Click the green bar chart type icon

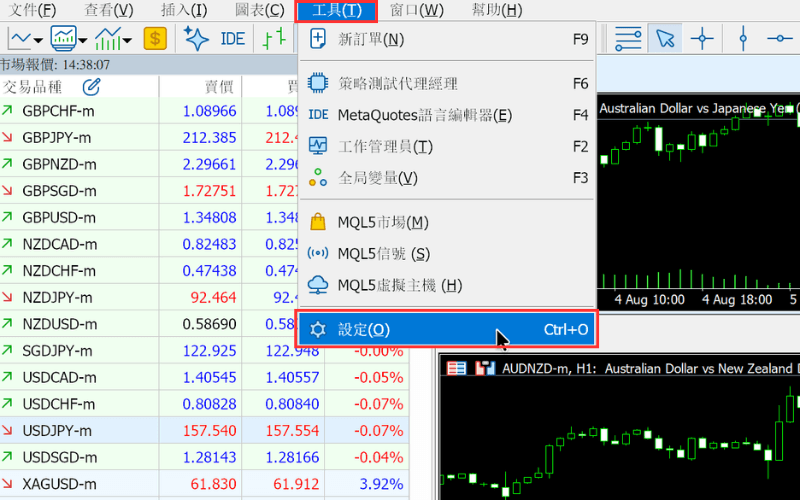[x=274, y=39]
